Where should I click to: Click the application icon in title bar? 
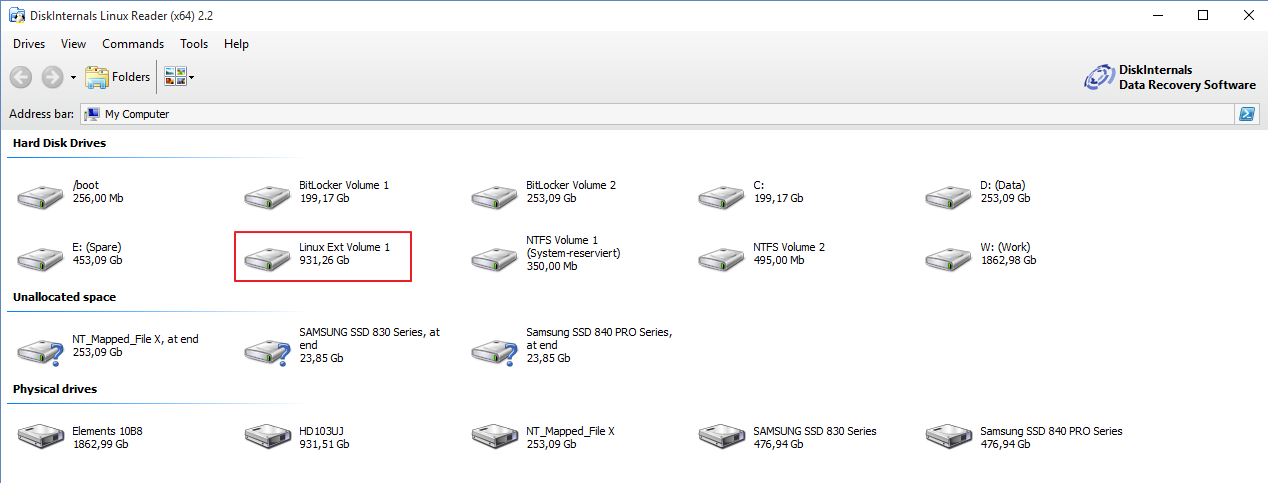(17, 16)
